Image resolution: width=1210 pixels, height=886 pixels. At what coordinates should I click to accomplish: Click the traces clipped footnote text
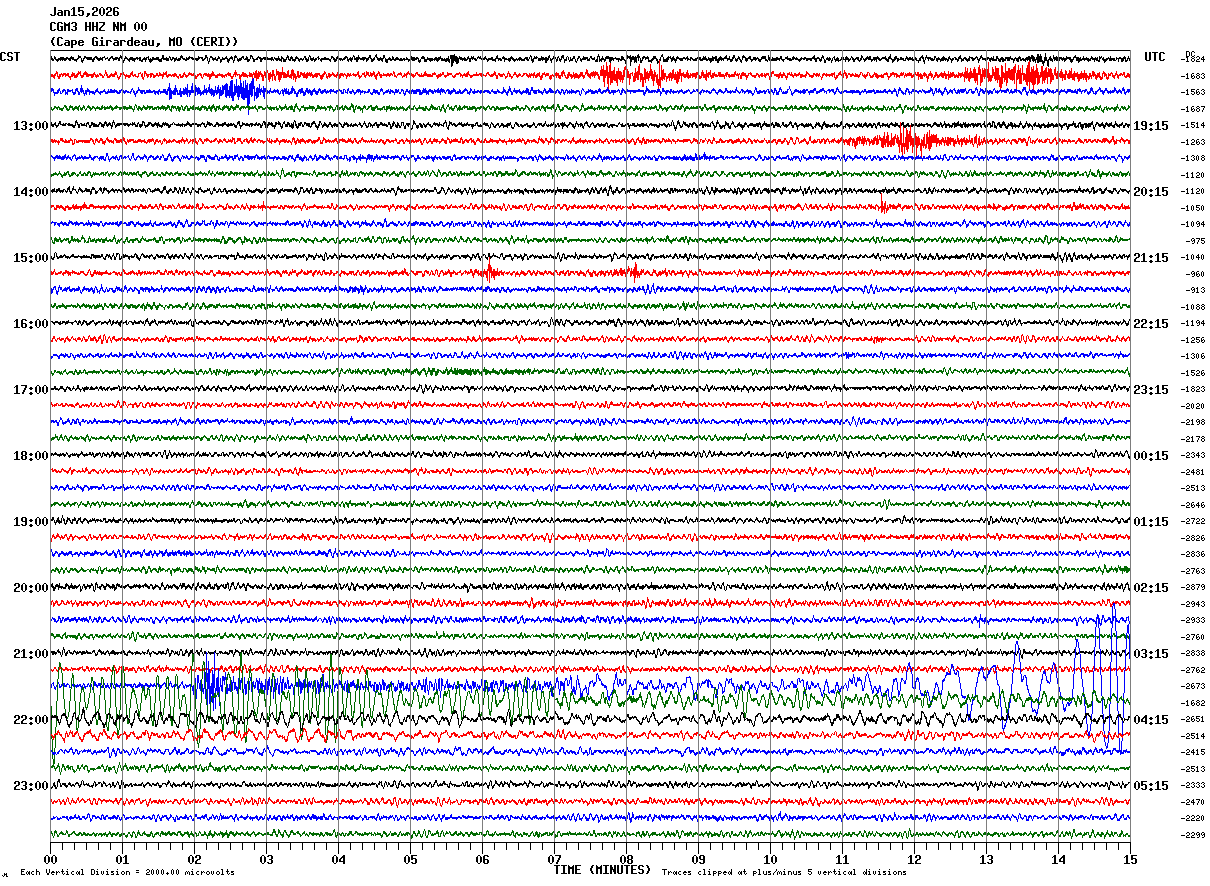[x=784, y=873]
